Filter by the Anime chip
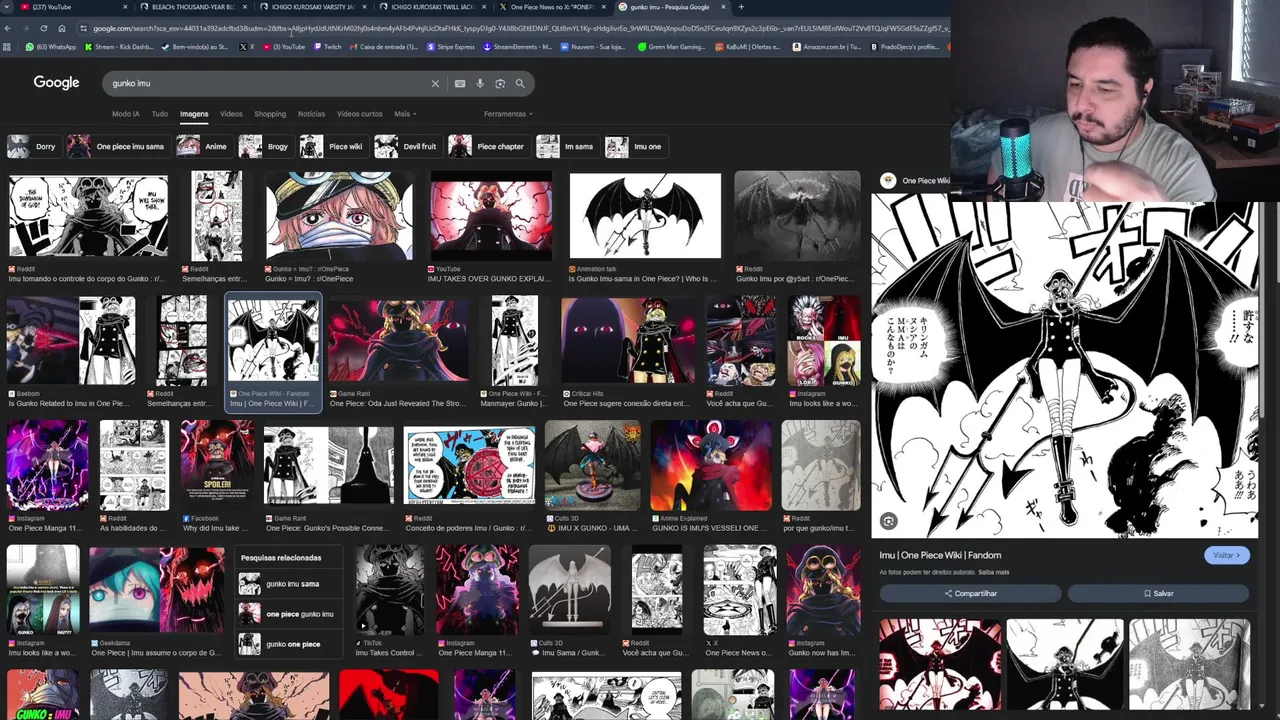The height and width of the screenshot is (720, 1280). tap(203, 146)
